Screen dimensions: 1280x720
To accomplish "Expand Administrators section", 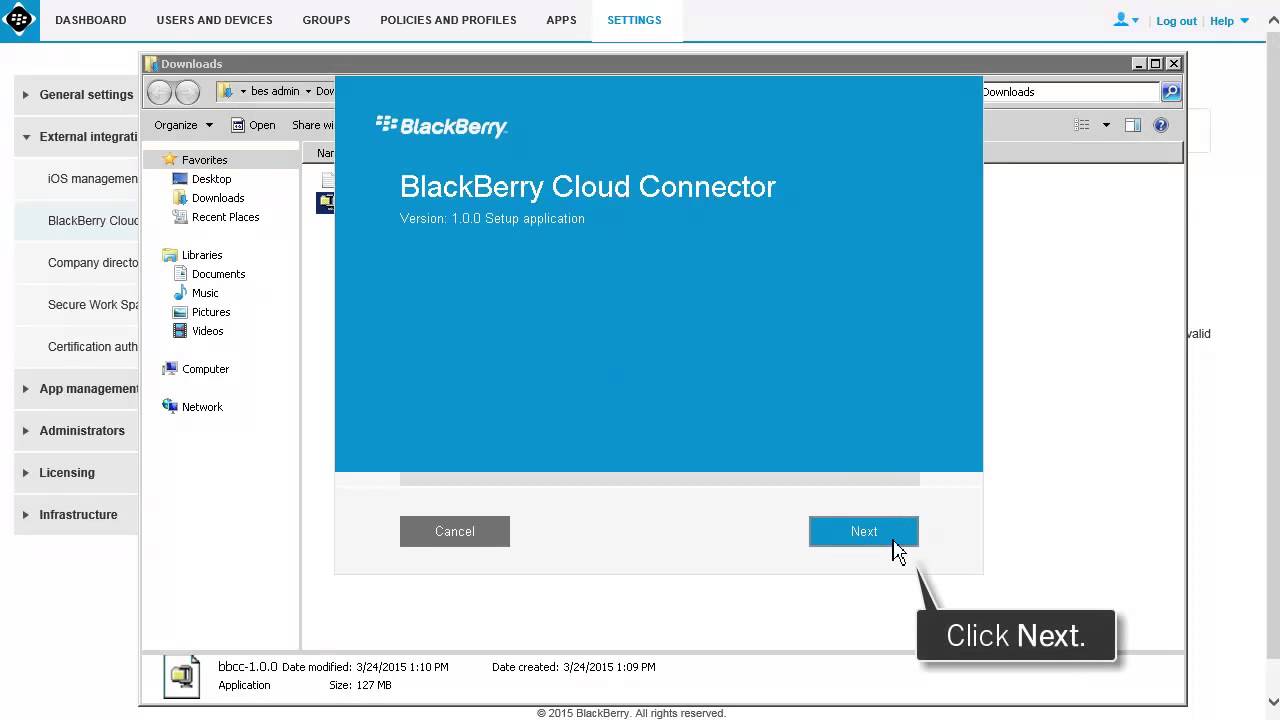I will coord(77,431).
